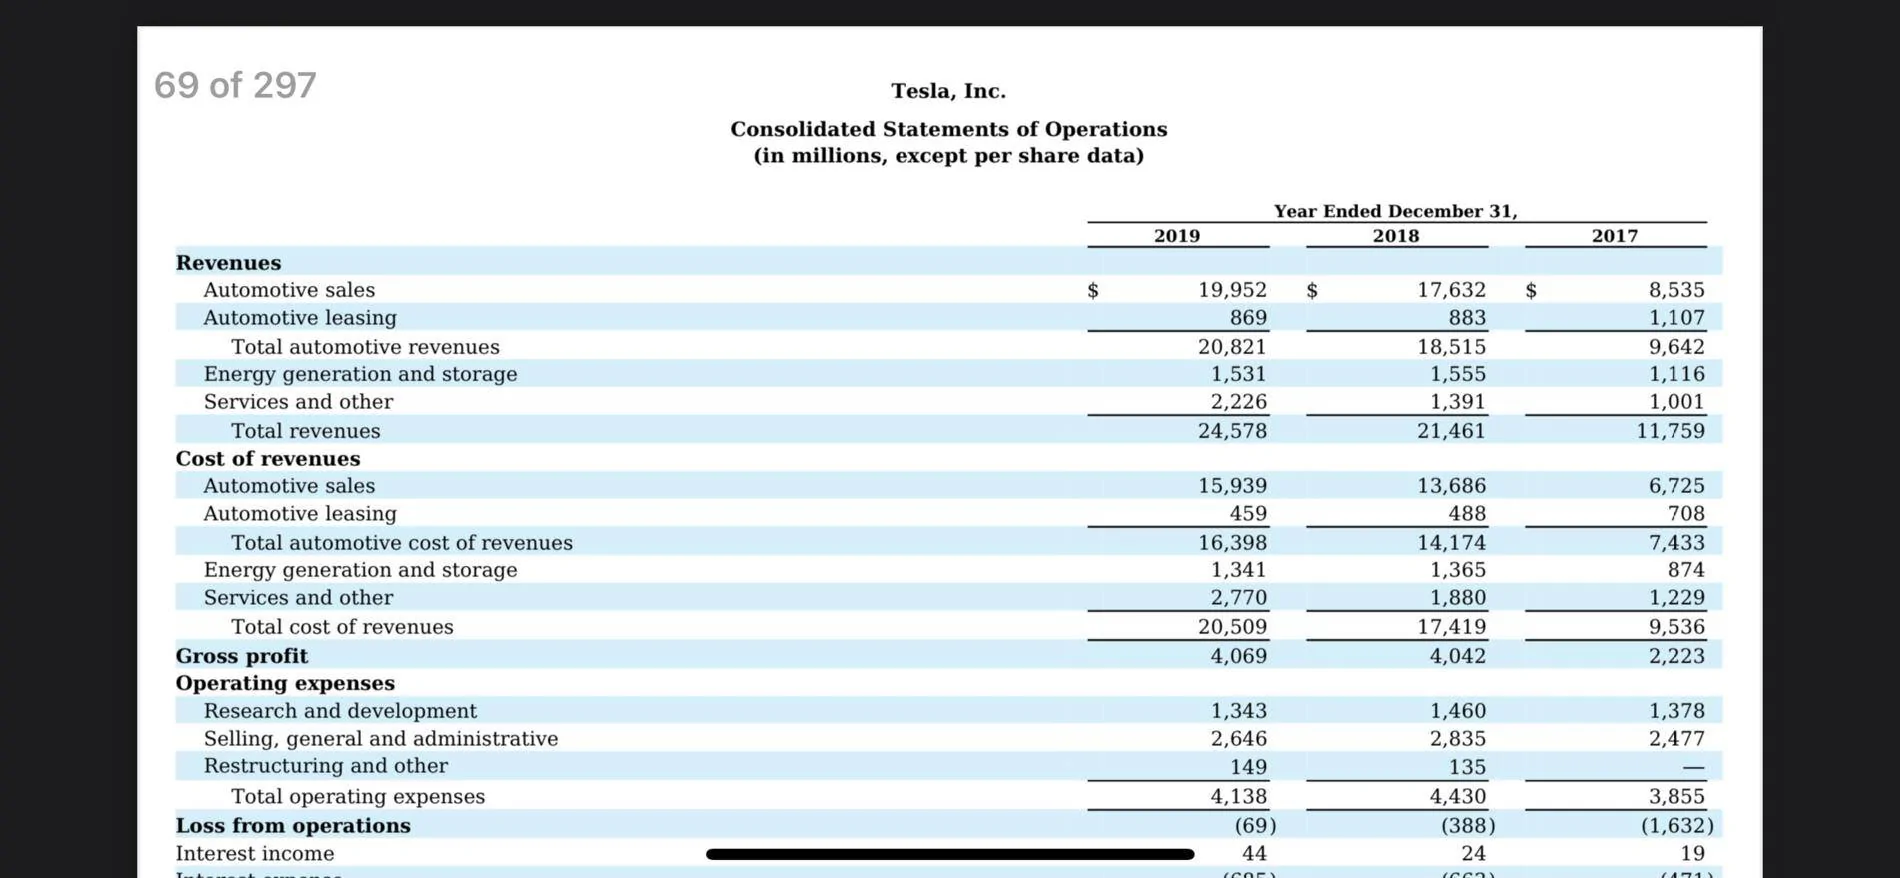Click the 4,430 total operating expenses value

tap(1457, 797)
